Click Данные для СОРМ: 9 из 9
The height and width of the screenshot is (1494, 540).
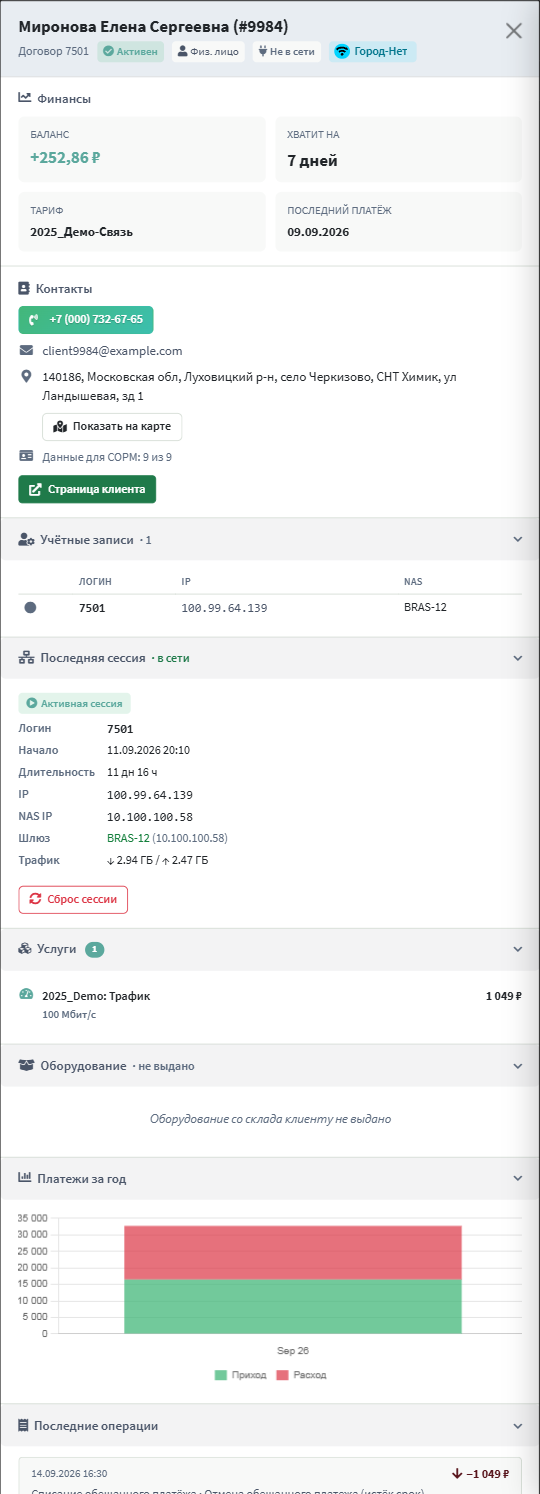(x=107, y=457)
